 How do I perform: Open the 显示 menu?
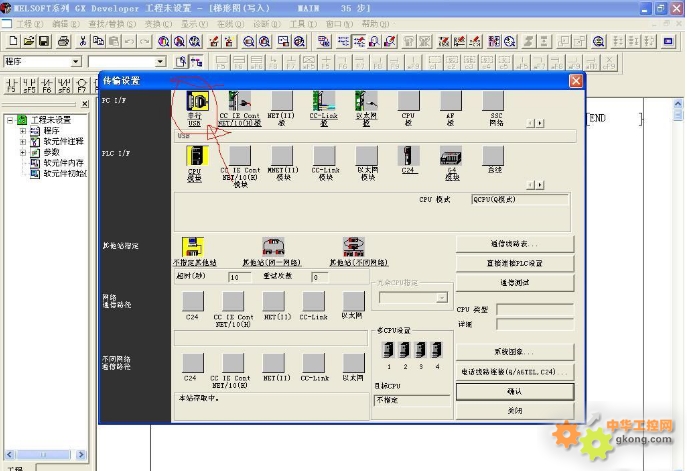click(194, 24)
